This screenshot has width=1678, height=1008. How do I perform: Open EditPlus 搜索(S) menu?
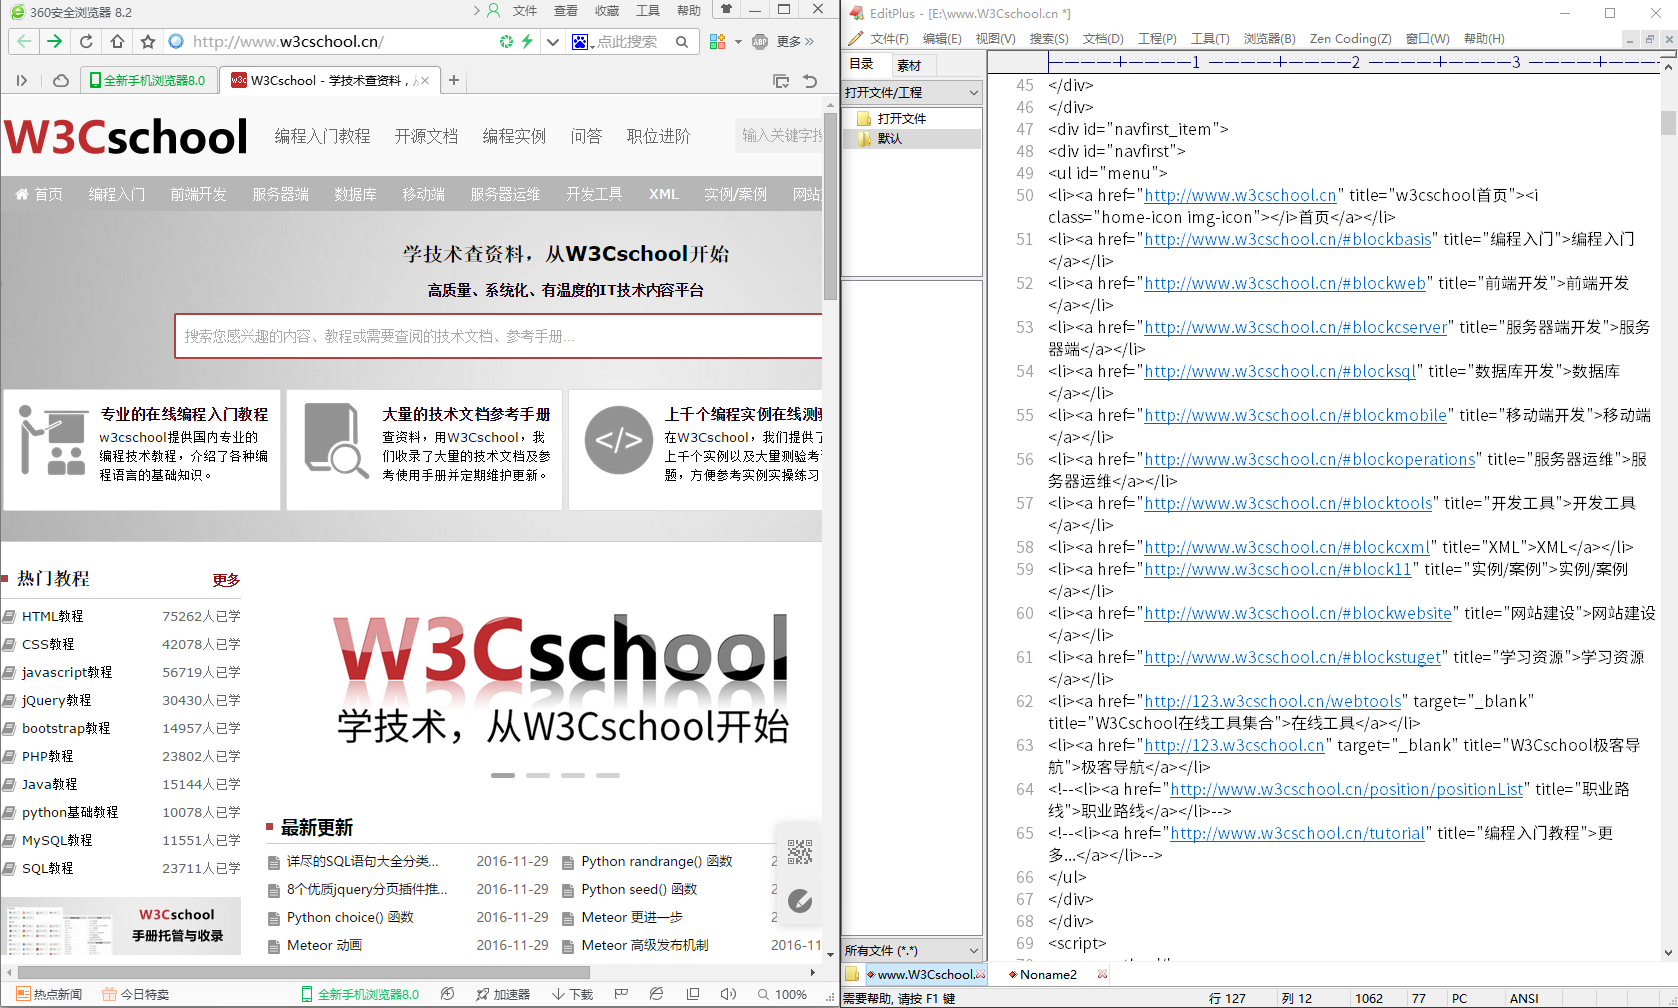tap(1049, 38)
